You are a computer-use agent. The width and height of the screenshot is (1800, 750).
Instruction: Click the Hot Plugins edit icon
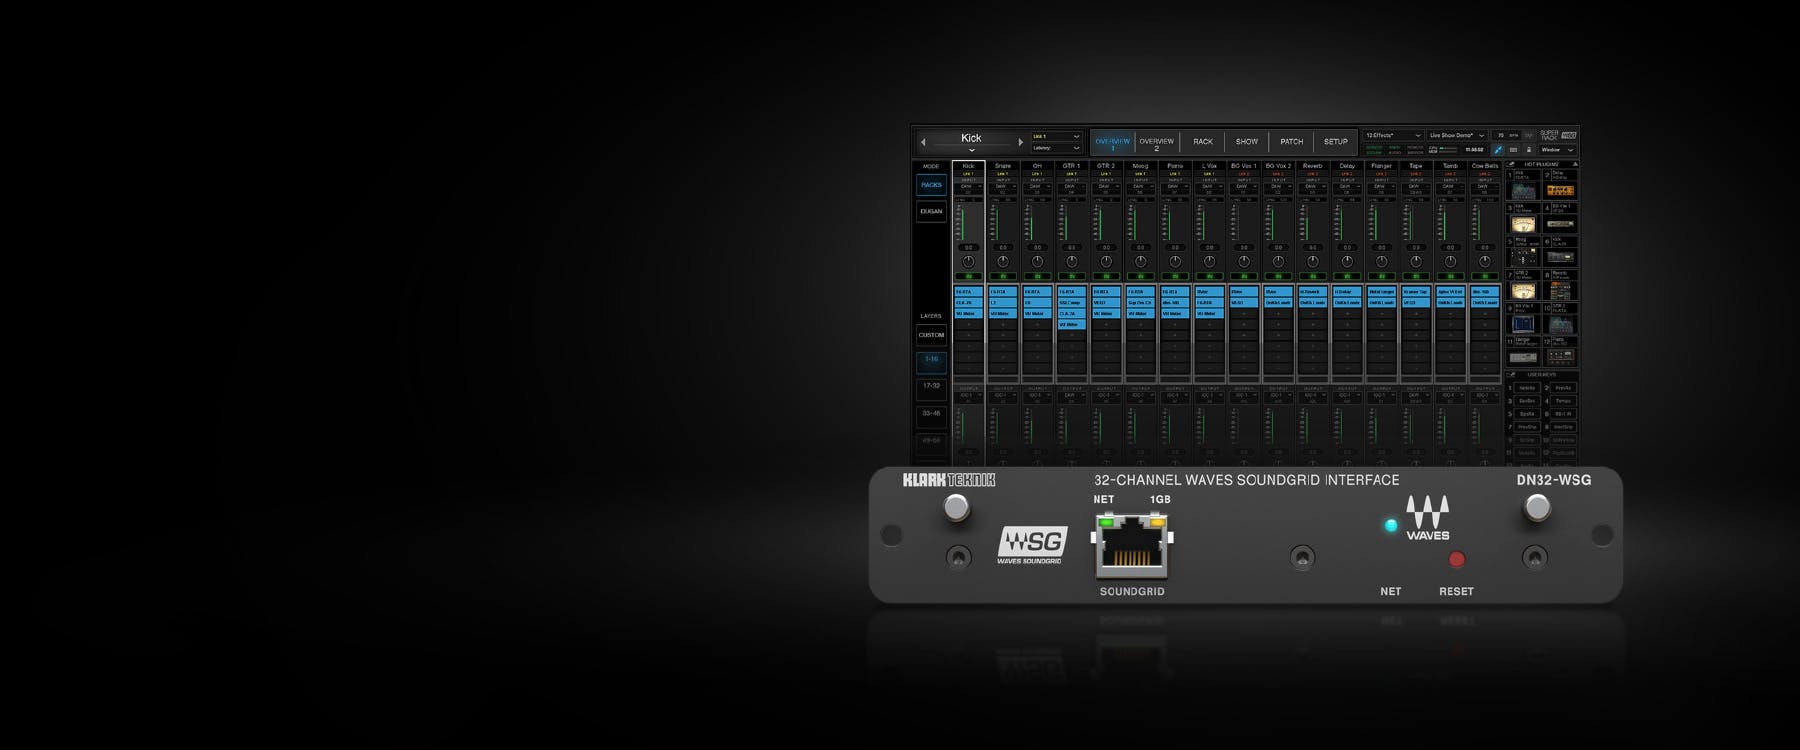[x=1511, y=164]
